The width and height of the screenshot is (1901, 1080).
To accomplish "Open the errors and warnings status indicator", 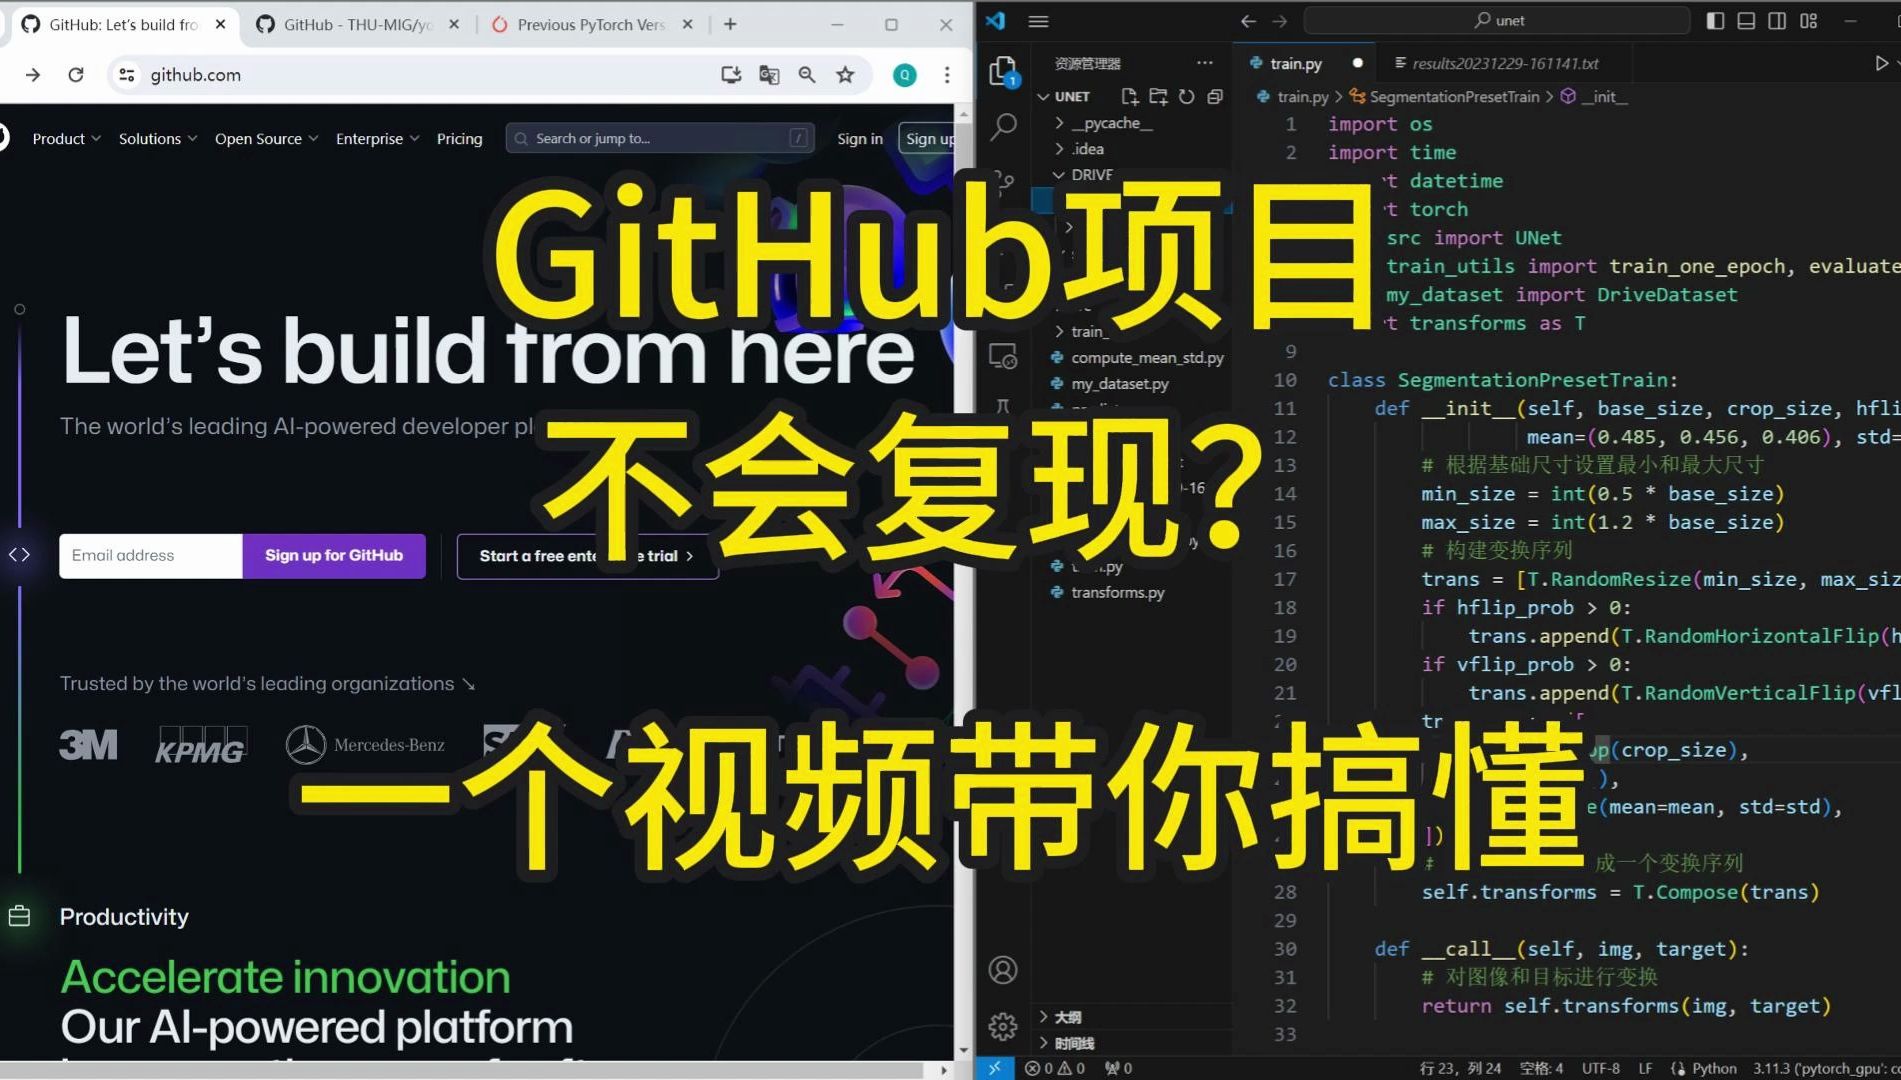I will (1055, 1068).
